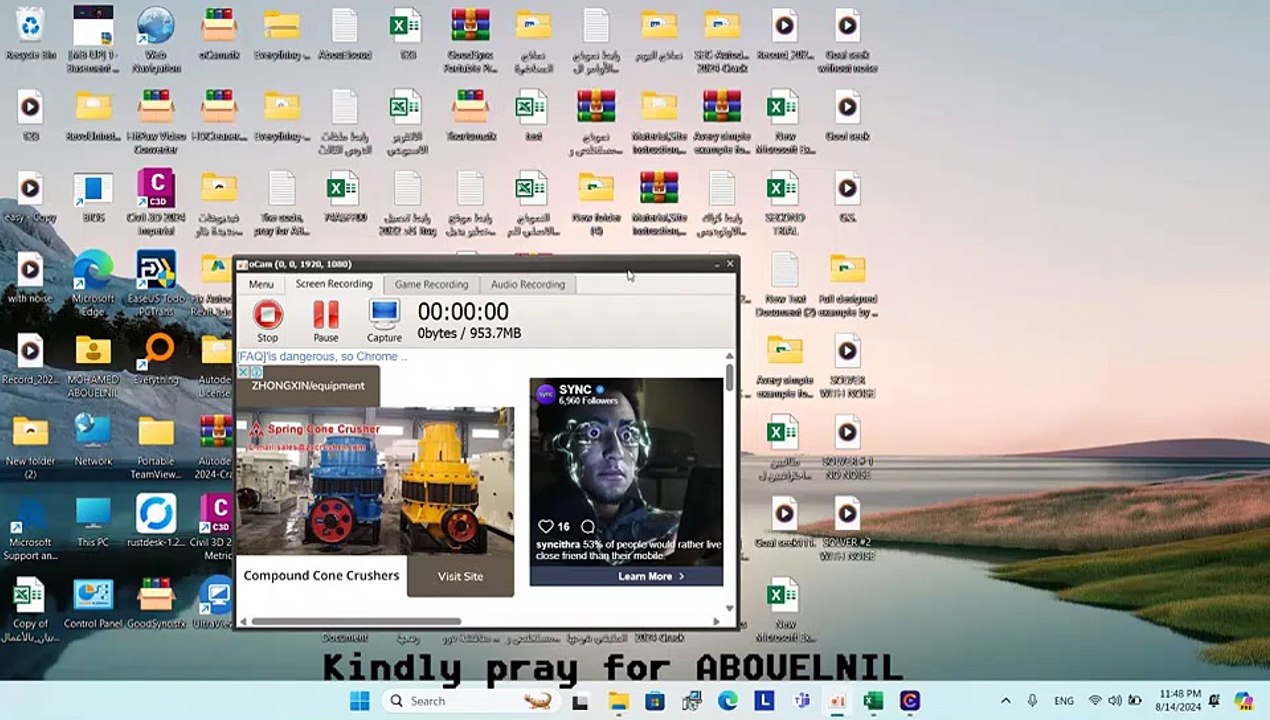Click oCam horizontal scrollbar right arrow

pyautogui.click(x=716, y=621)
